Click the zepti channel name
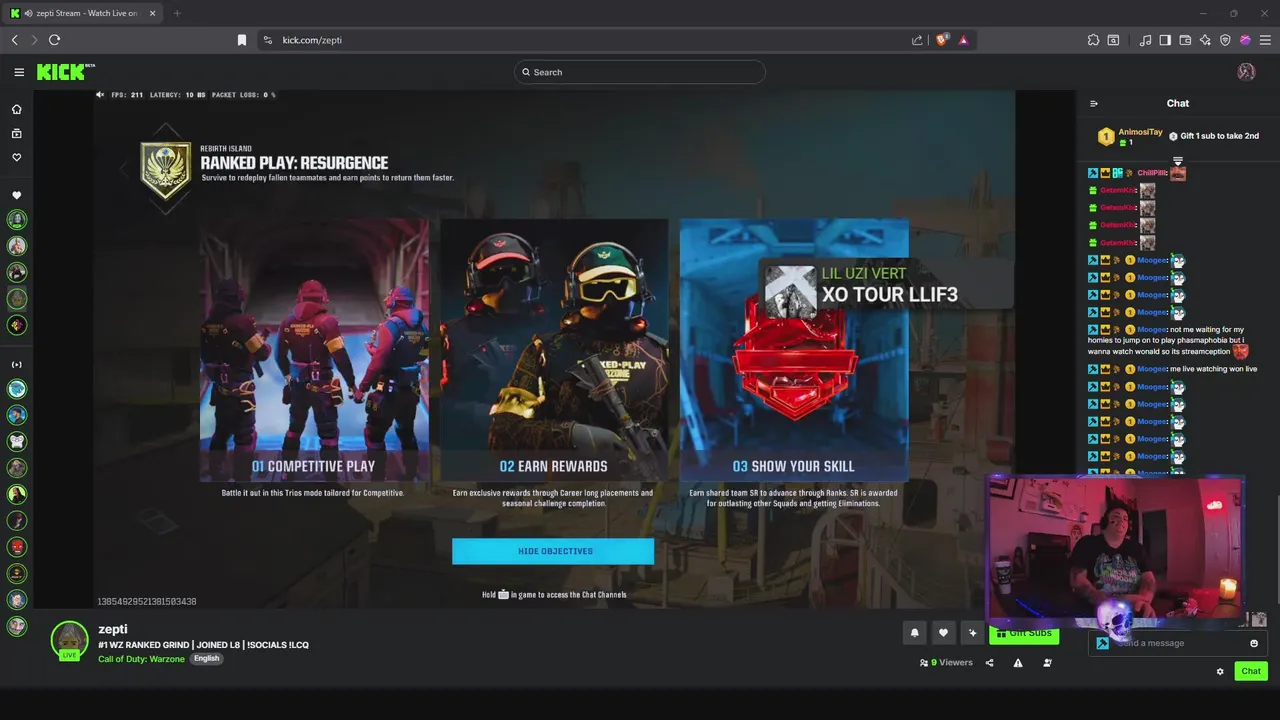Image resolution: width=1280 pixels, height=720 pixels. tap(113, 629)
